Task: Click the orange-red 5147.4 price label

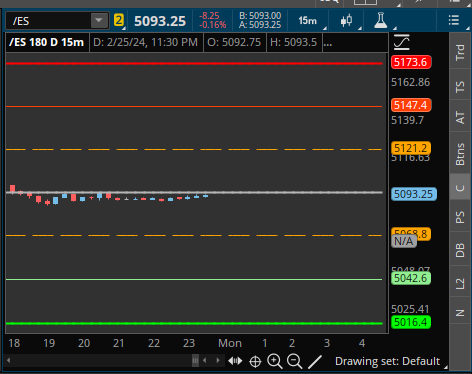Action: point(411,105)
